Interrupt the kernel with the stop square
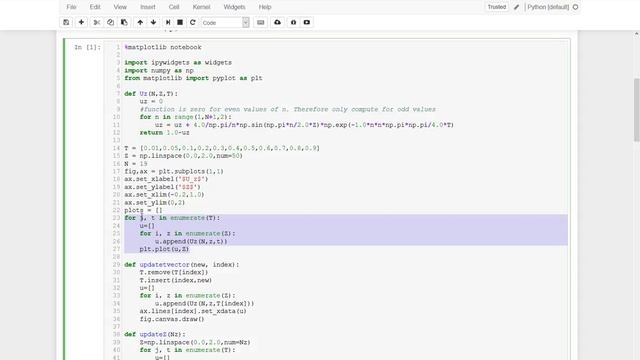The width and height of the screenshot is (640, 360). point(180,22)
